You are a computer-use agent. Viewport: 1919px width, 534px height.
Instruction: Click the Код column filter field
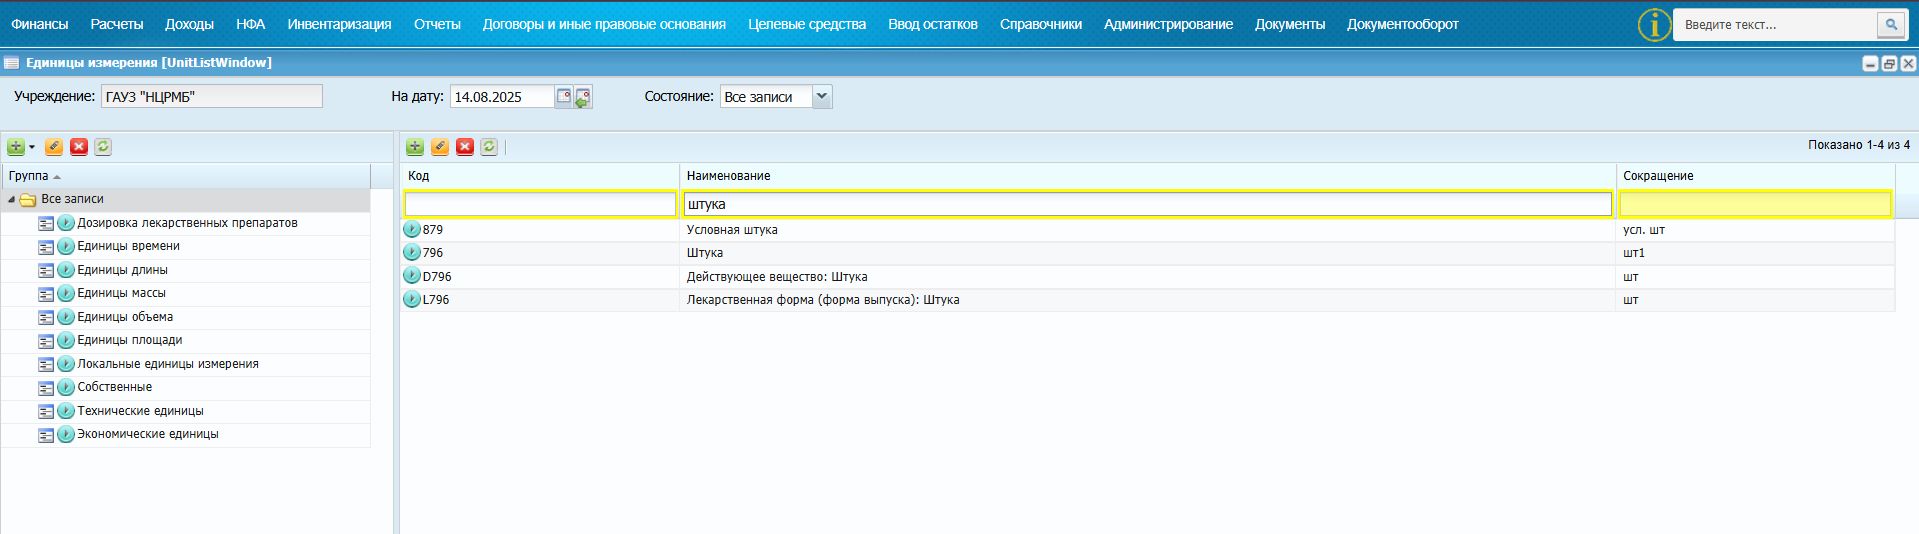click(540, 204)
